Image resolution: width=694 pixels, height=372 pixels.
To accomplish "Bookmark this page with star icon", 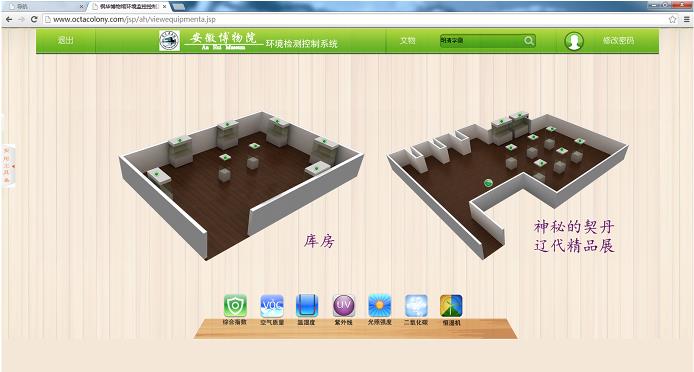I will [673, 19].
